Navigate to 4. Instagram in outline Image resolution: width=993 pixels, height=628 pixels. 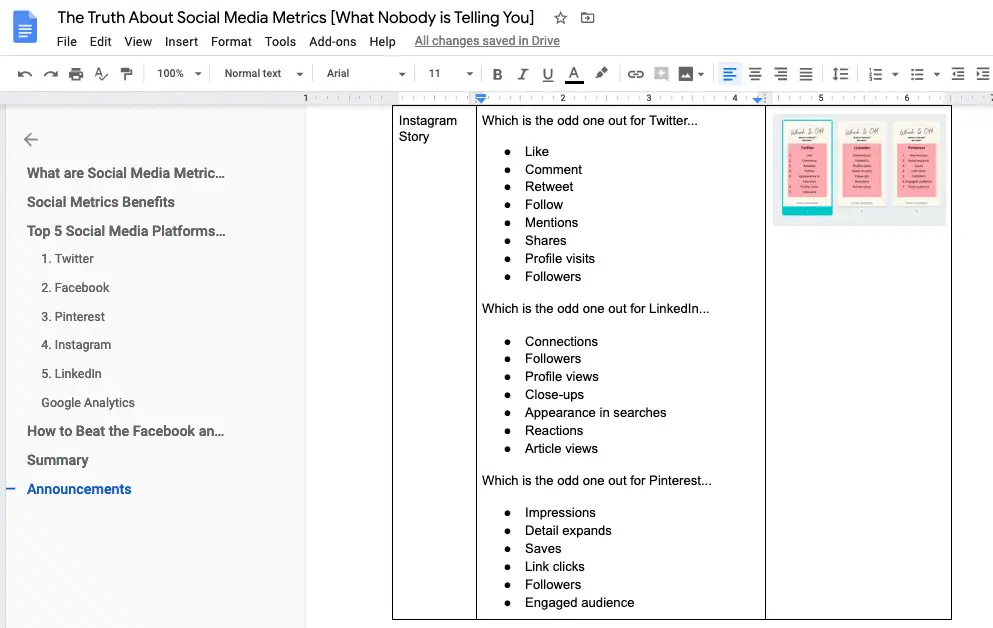(x=76, y=345)
